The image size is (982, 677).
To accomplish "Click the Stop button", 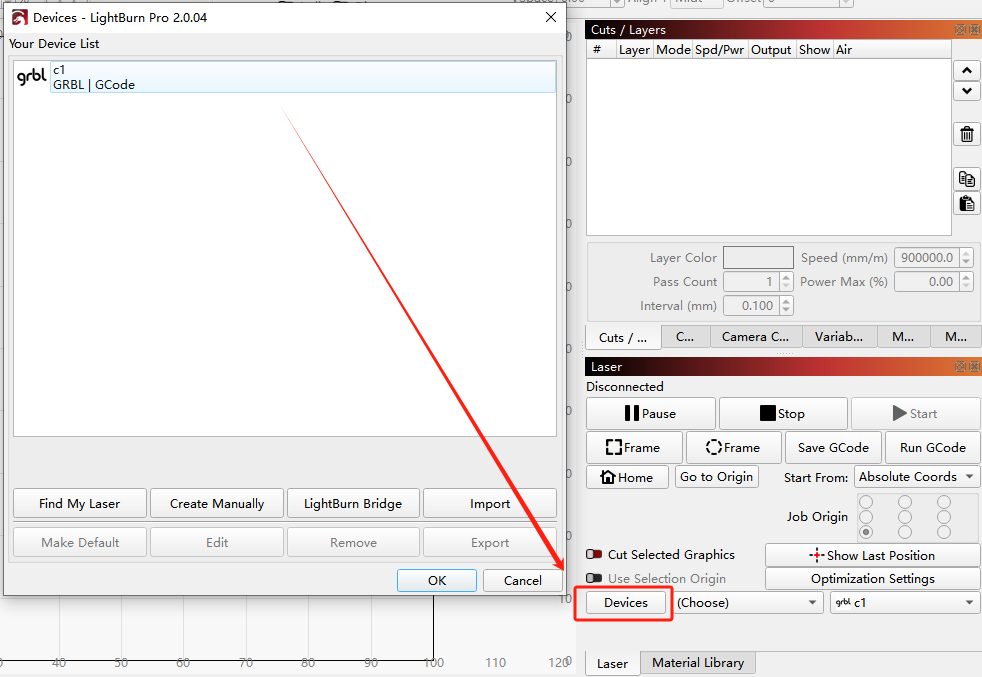I will pos(783,413).
